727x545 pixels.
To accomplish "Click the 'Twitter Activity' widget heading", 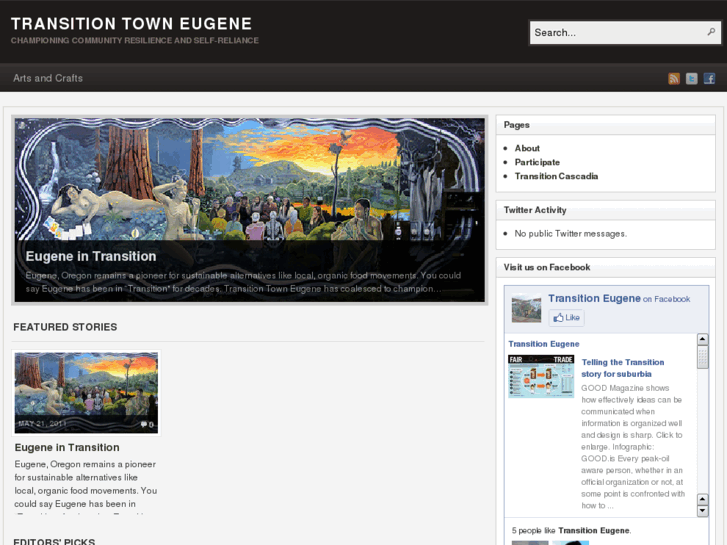I will (x=535, y=210).
